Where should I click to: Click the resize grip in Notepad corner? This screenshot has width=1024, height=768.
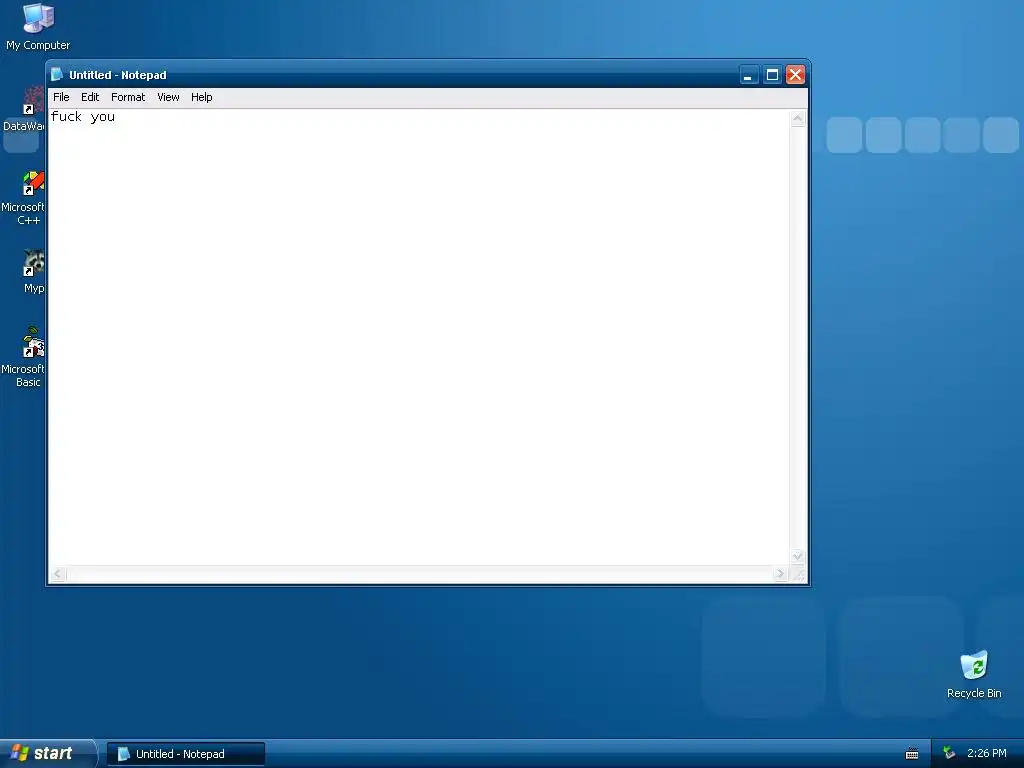point(797,573)
